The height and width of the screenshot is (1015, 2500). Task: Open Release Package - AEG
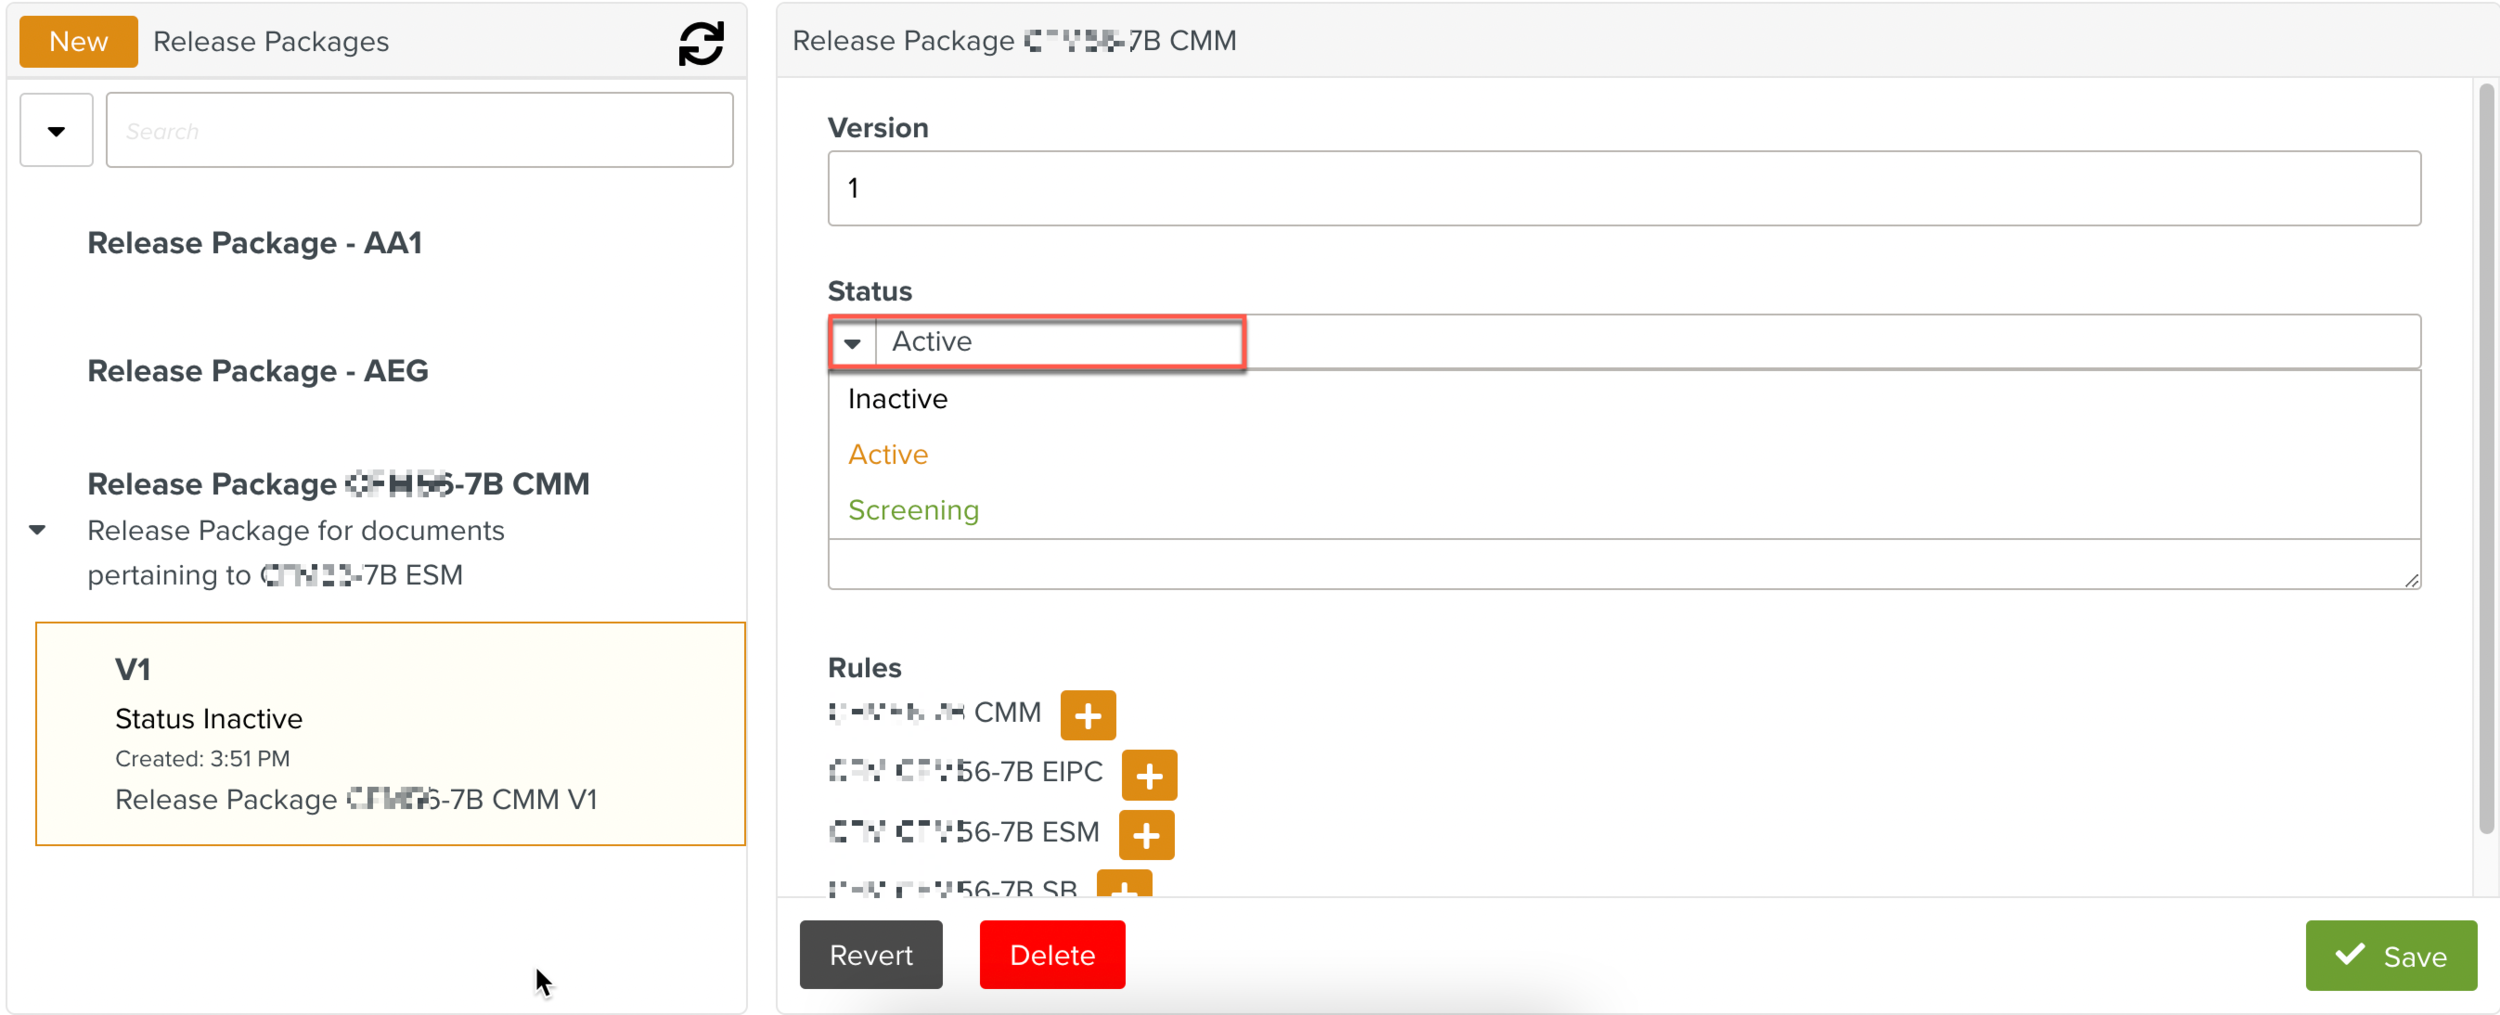tap(257, 371)
